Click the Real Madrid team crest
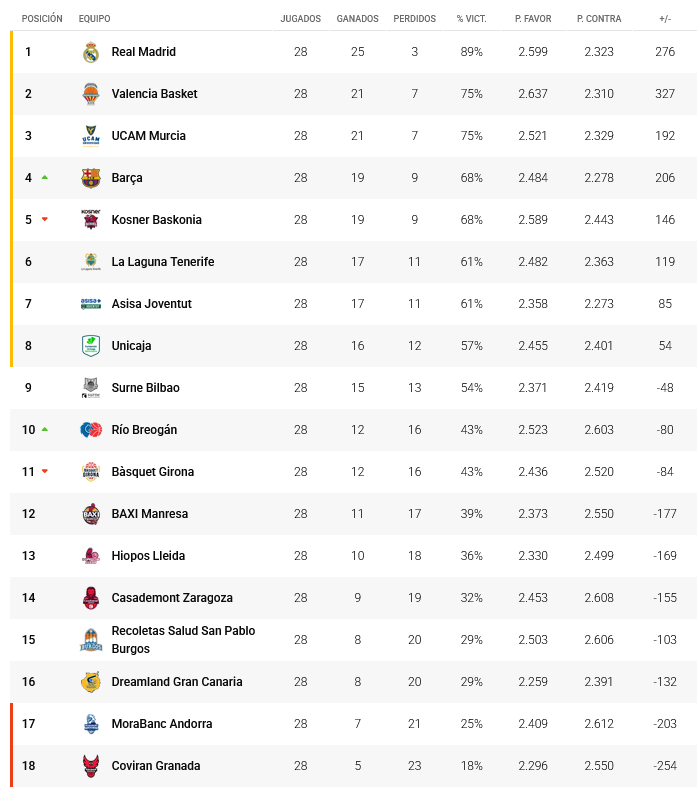Viewport: 697px width, 796px height. (x=91, y=52)
